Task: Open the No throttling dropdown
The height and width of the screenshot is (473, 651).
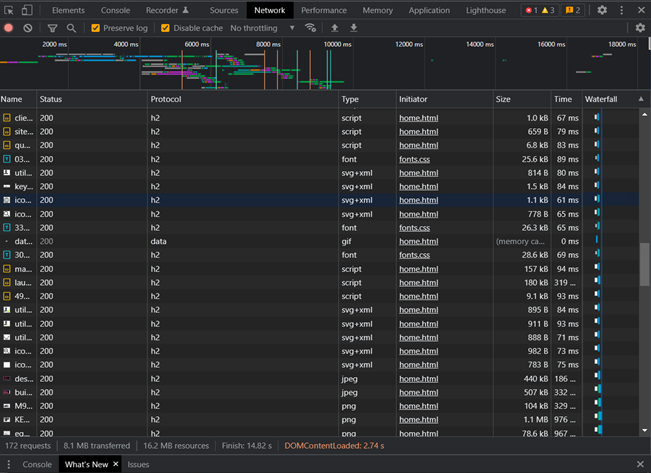Action: pyautogui.click(x=263, y=28)
